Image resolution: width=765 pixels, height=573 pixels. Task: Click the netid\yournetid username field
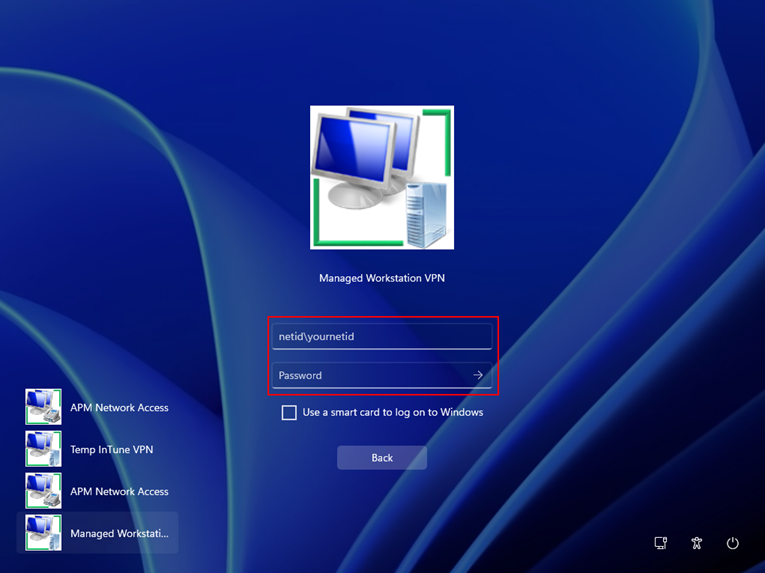coord(382,336)
